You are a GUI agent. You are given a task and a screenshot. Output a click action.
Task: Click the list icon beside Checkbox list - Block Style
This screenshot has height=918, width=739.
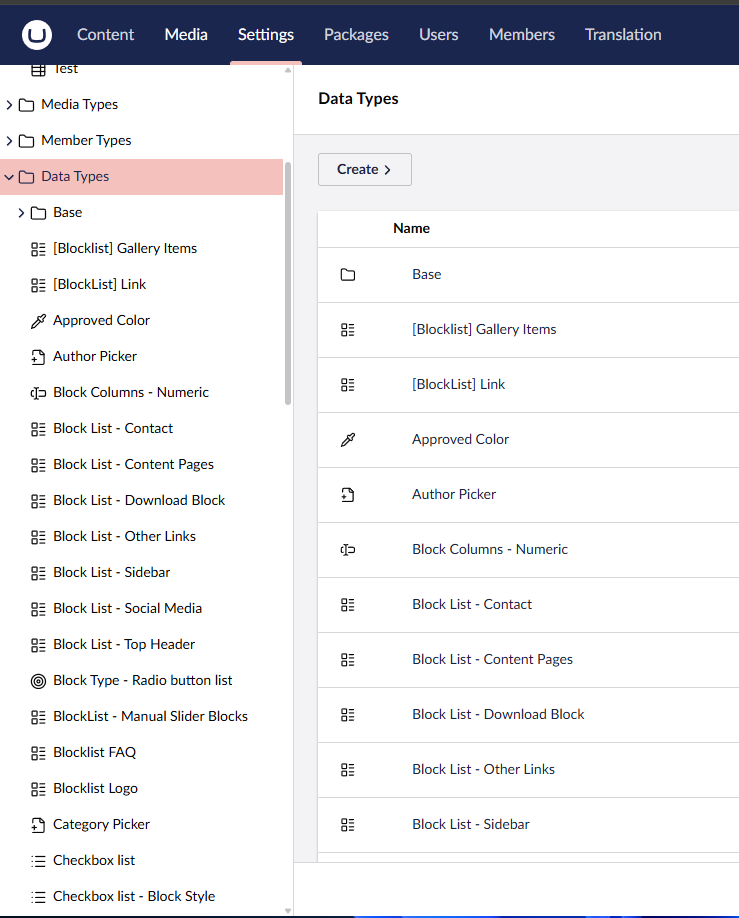(37, 896)
